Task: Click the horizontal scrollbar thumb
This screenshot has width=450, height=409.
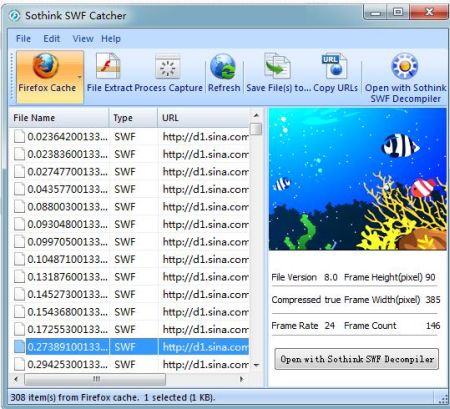Action: (x=95, y=379)
